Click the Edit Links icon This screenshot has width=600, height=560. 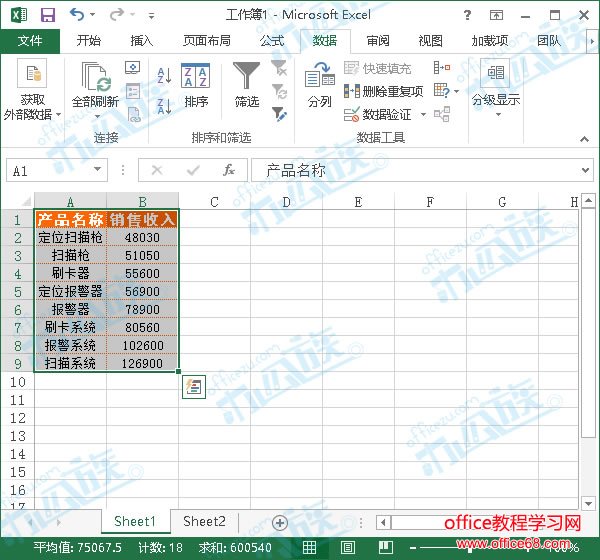coord(134,114)
